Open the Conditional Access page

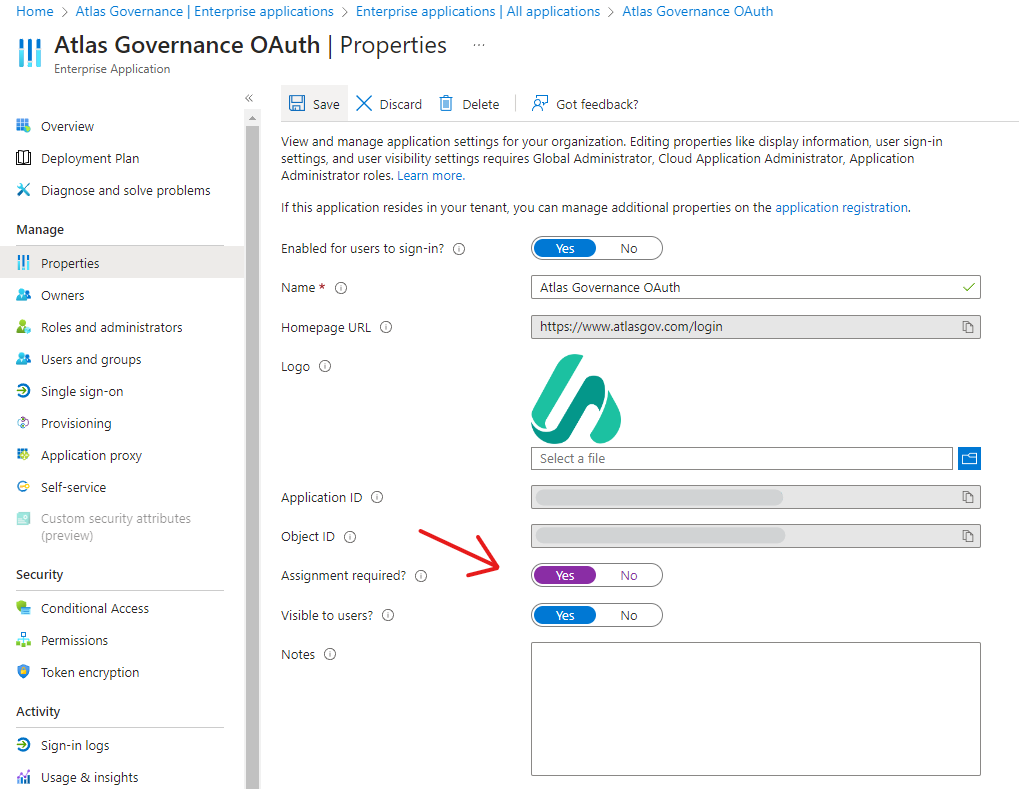click(x=95, y=608)
